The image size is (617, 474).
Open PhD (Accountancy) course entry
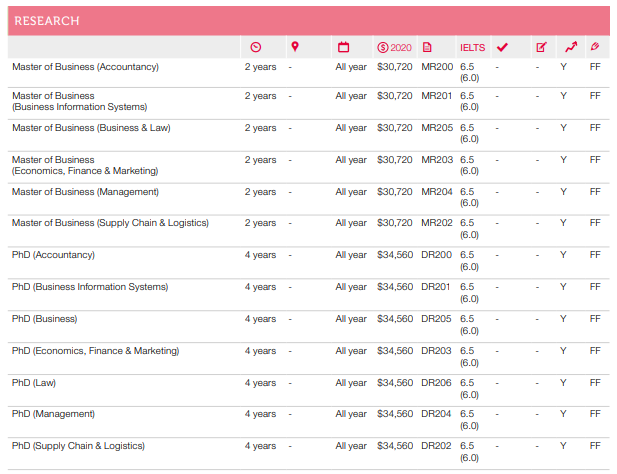coord(53,255)
